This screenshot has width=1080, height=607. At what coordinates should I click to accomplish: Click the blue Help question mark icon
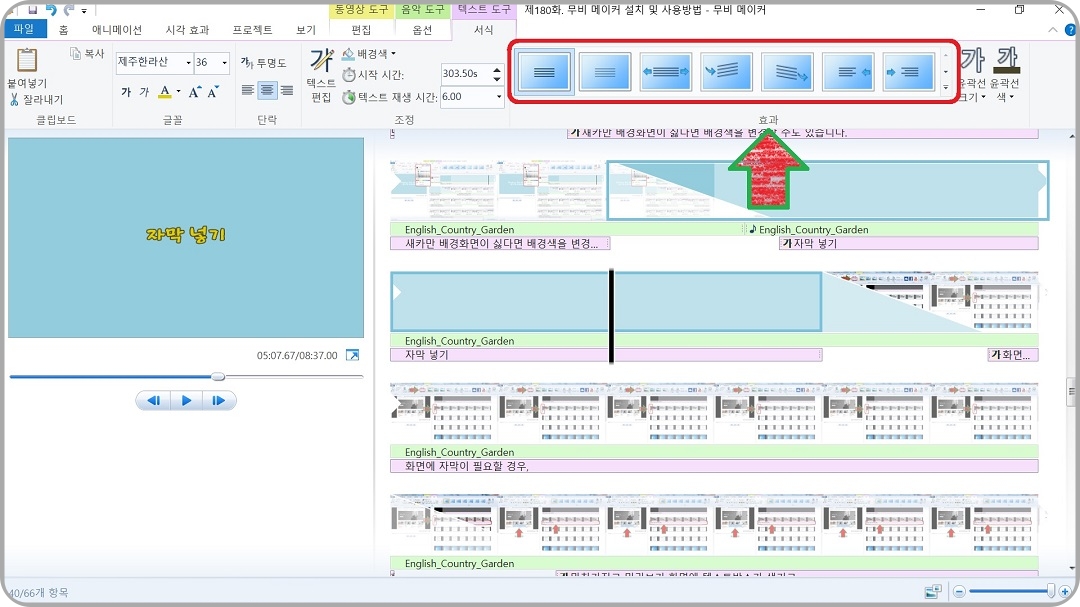(x=1070, y=30)
